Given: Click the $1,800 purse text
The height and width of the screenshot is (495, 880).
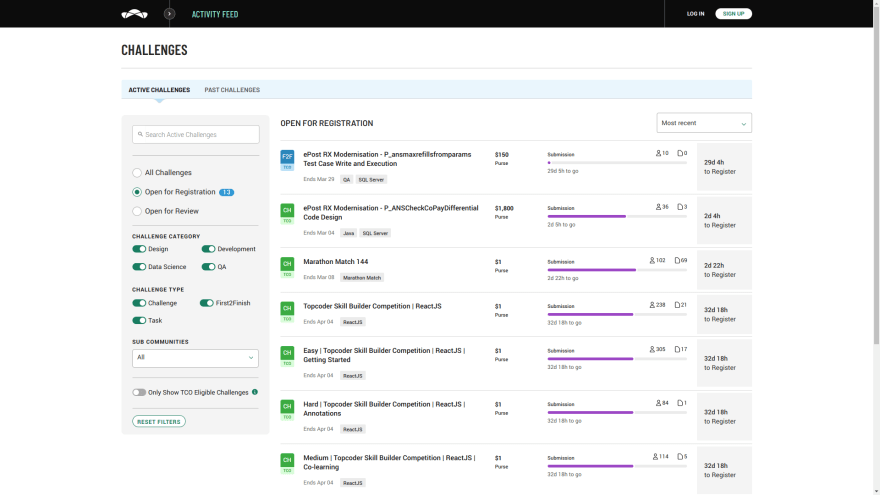Looking at the screenshot, I should tap(504, 208).
